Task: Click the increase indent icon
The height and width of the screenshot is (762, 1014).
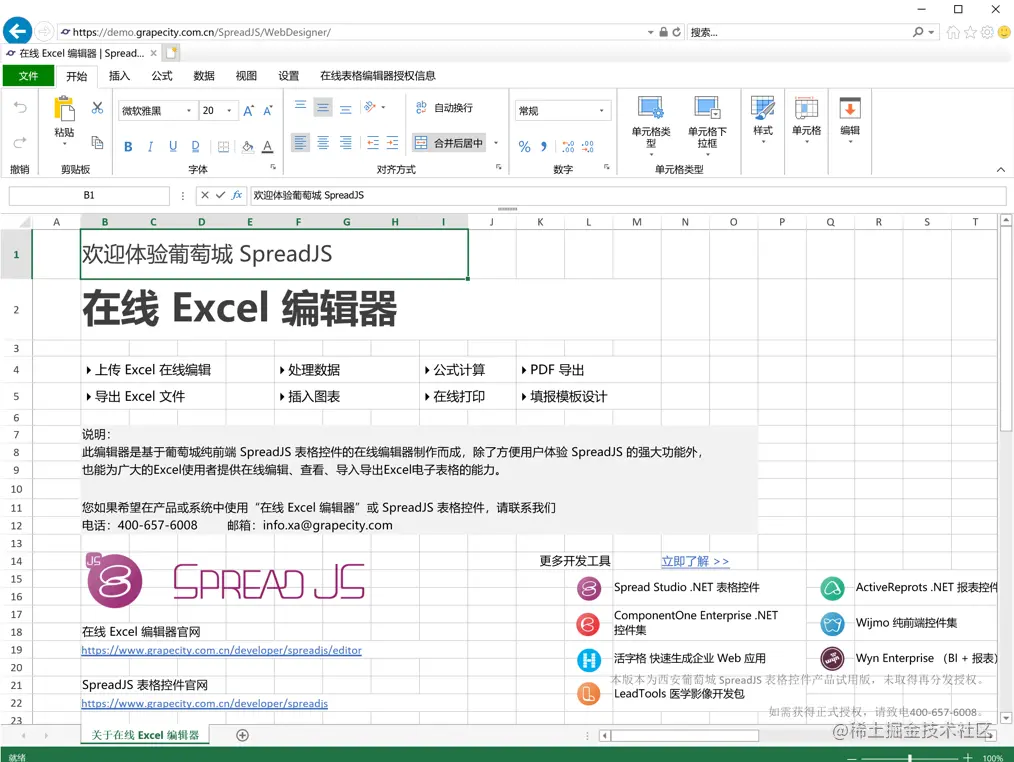Action: [x=393, y=142]
